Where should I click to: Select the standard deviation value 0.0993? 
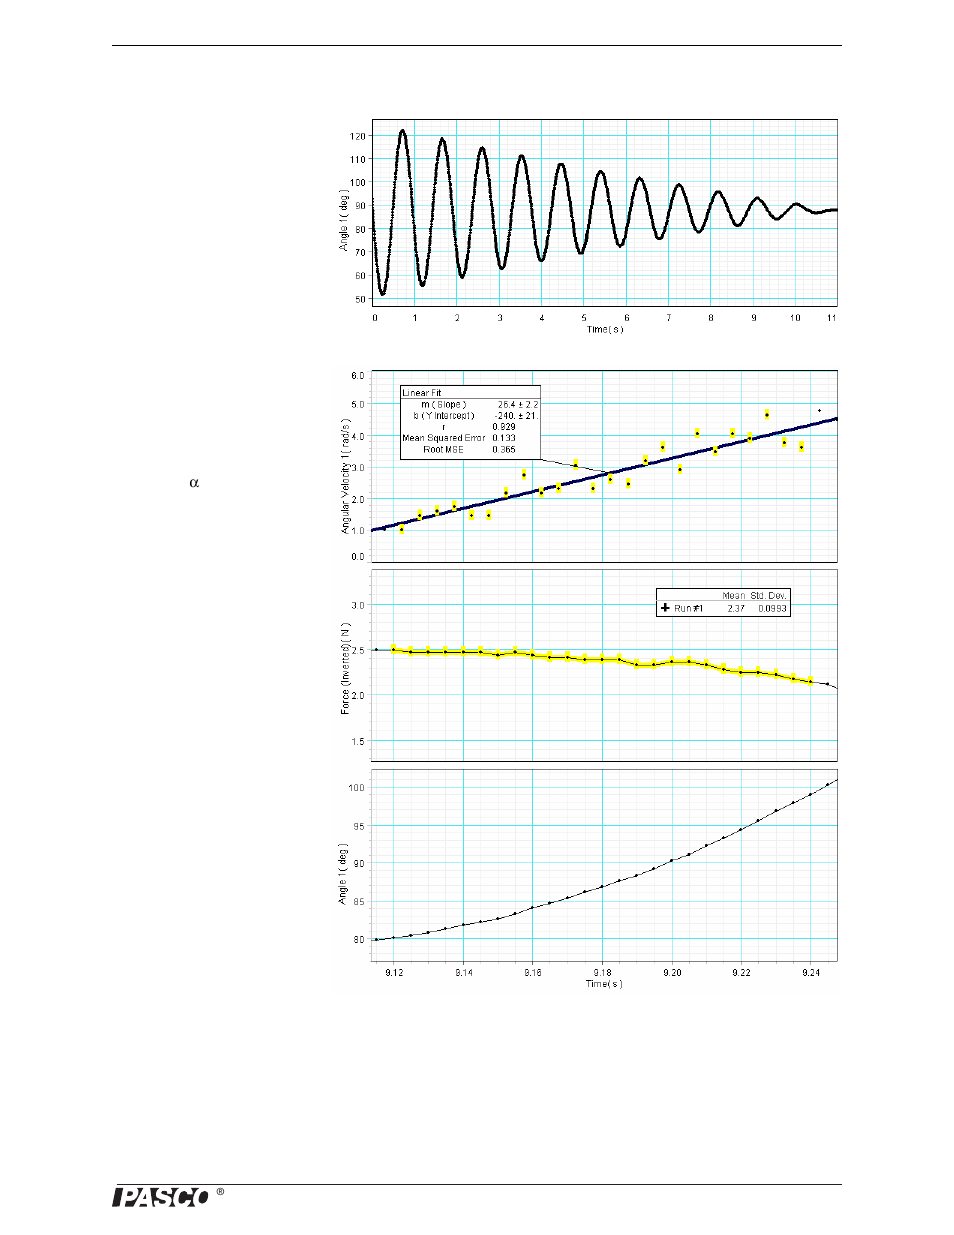pyautogui.click(x=772, y=608)
